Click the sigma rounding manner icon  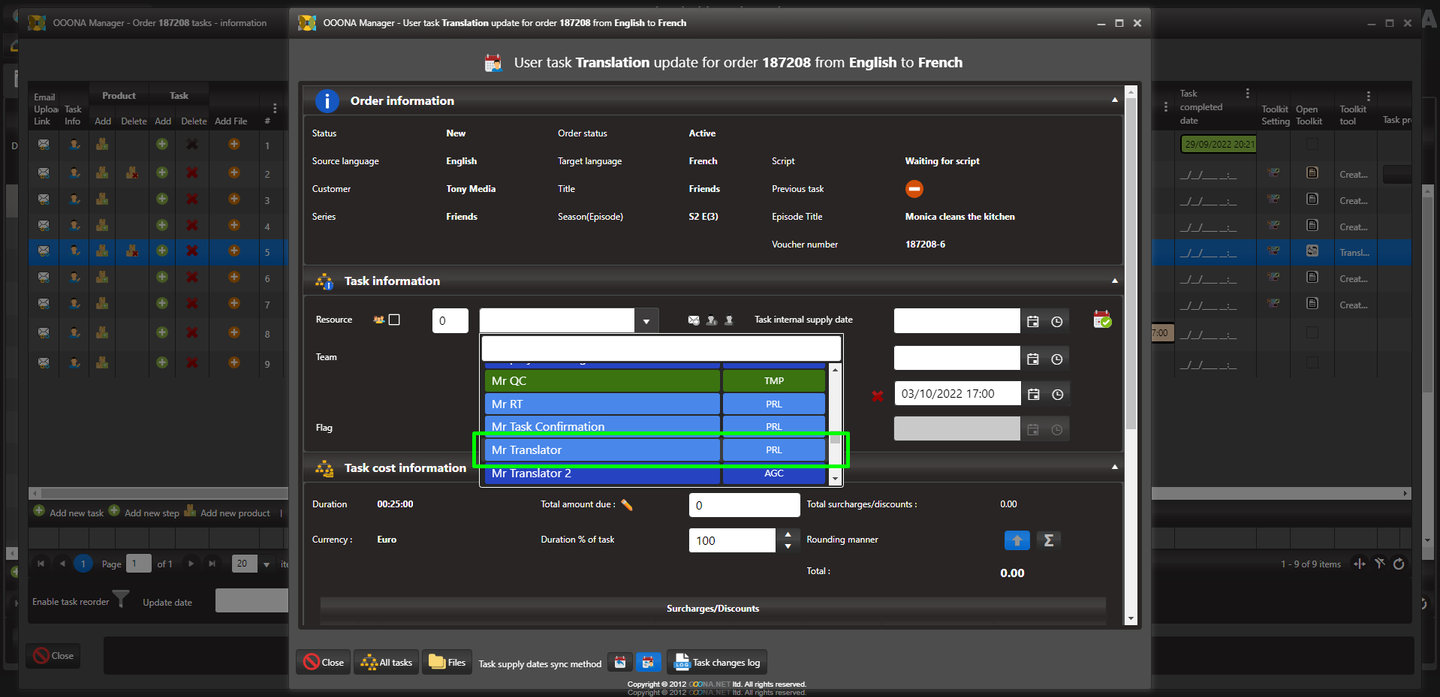[x=1048, y=540]
